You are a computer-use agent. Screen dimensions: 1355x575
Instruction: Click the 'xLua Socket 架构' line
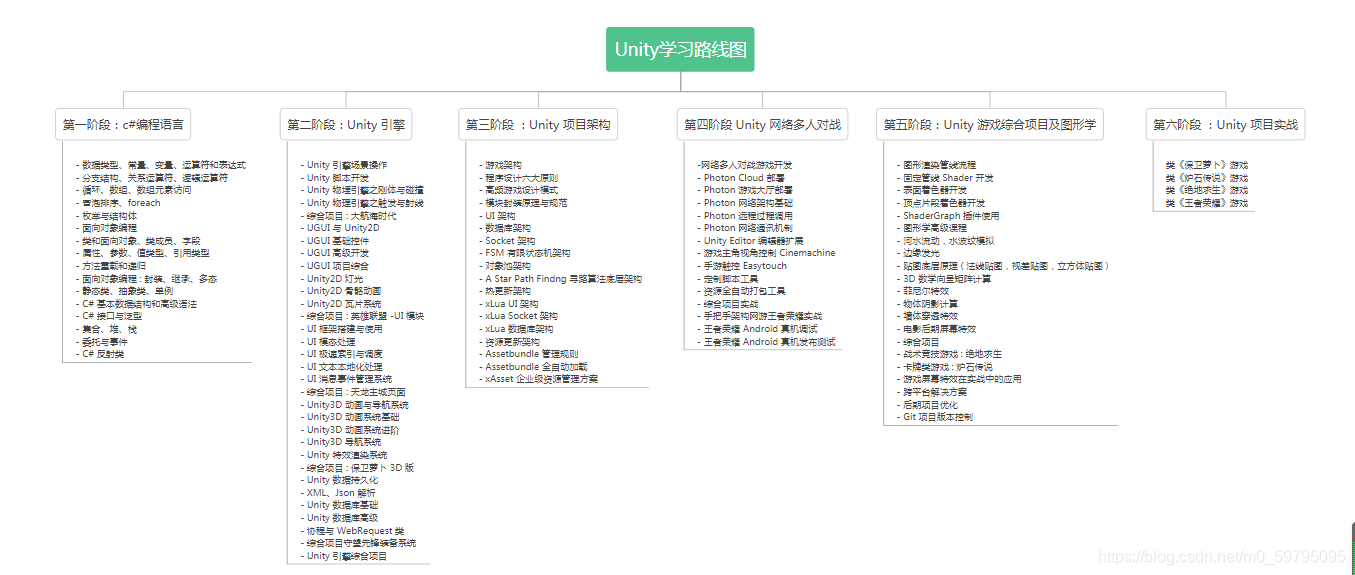pos(518,316)
